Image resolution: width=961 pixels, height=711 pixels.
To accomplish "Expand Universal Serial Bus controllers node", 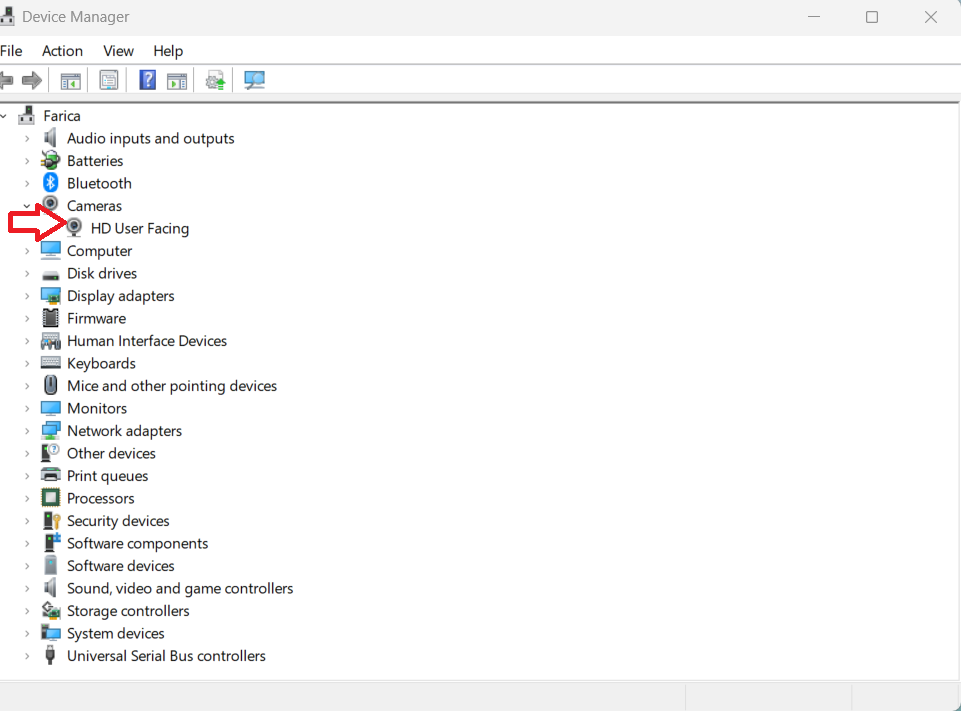I will click(27, 656).
